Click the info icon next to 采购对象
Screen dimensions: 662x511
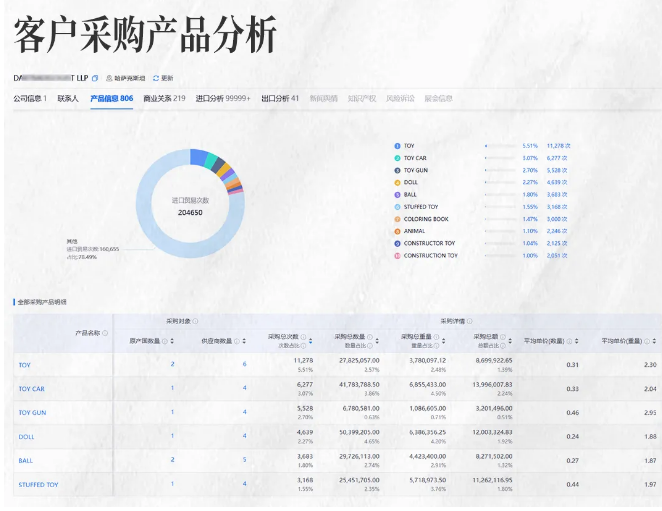click(195, 321)
